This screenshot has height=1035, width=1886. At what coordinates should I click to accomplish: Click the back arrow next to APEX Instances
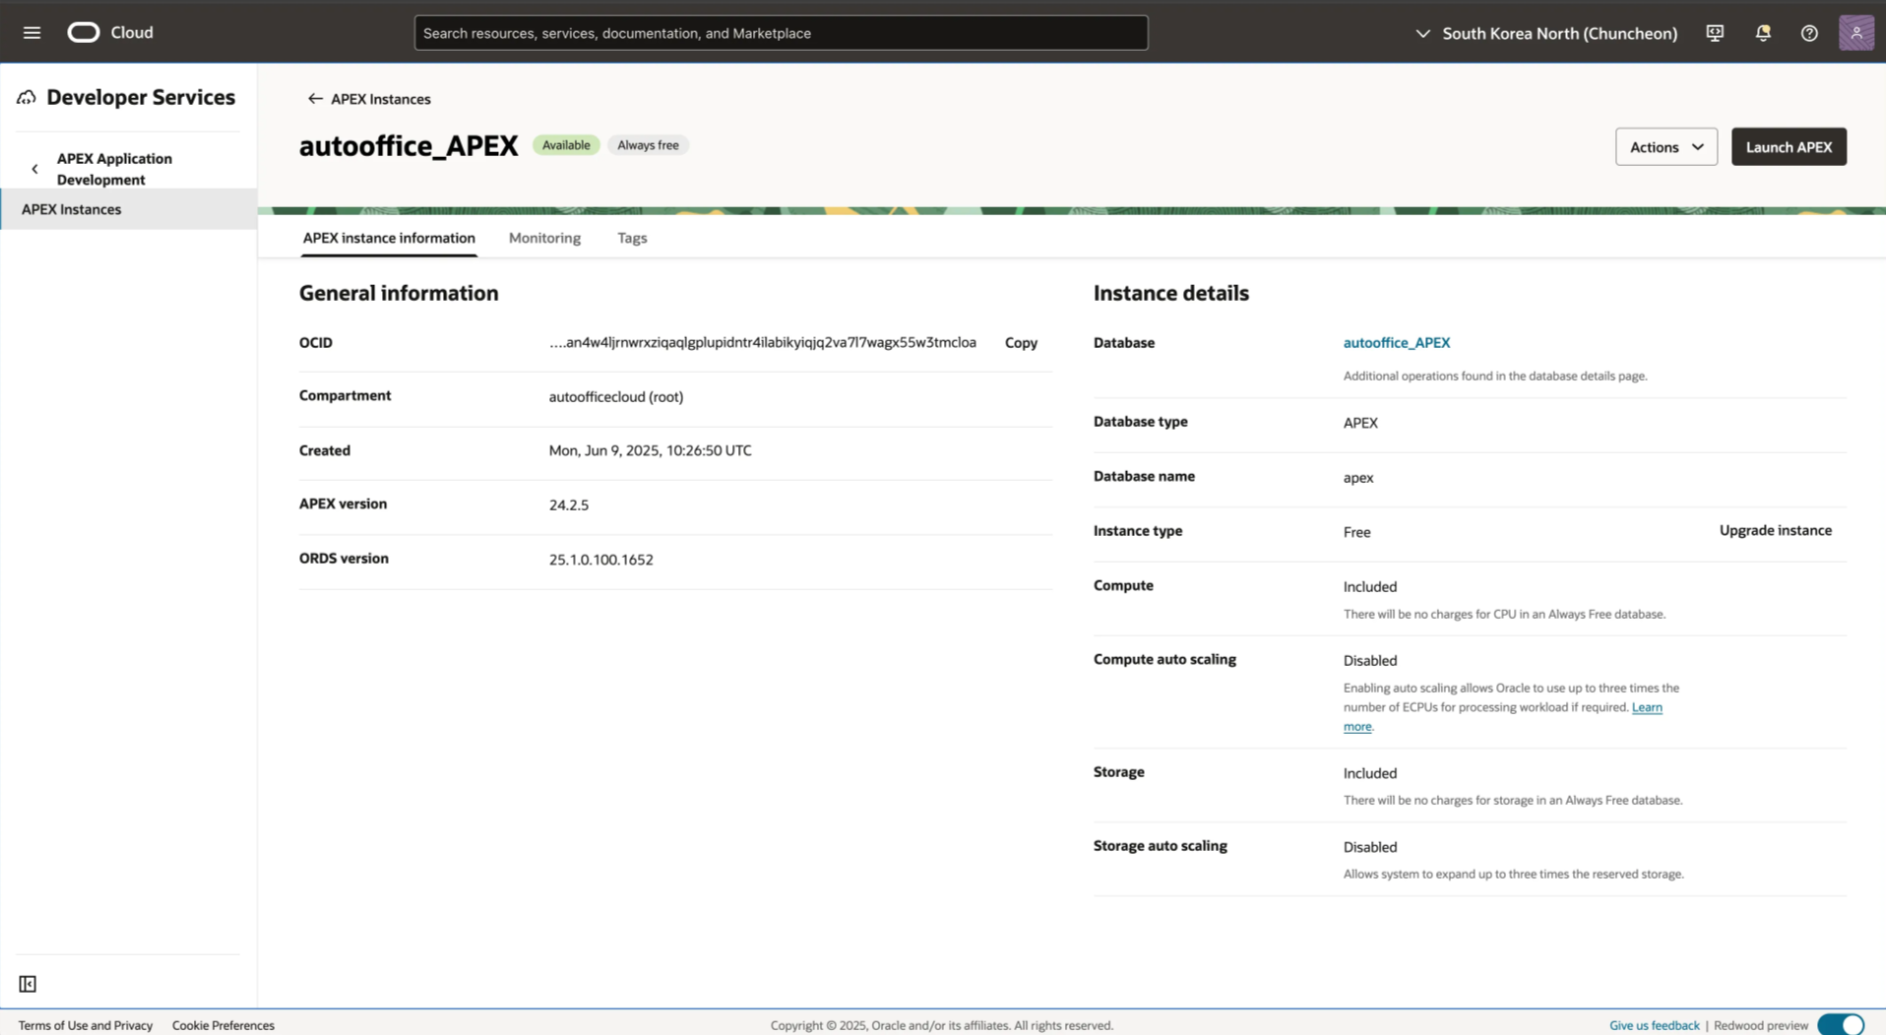click(x=315, y=99)
